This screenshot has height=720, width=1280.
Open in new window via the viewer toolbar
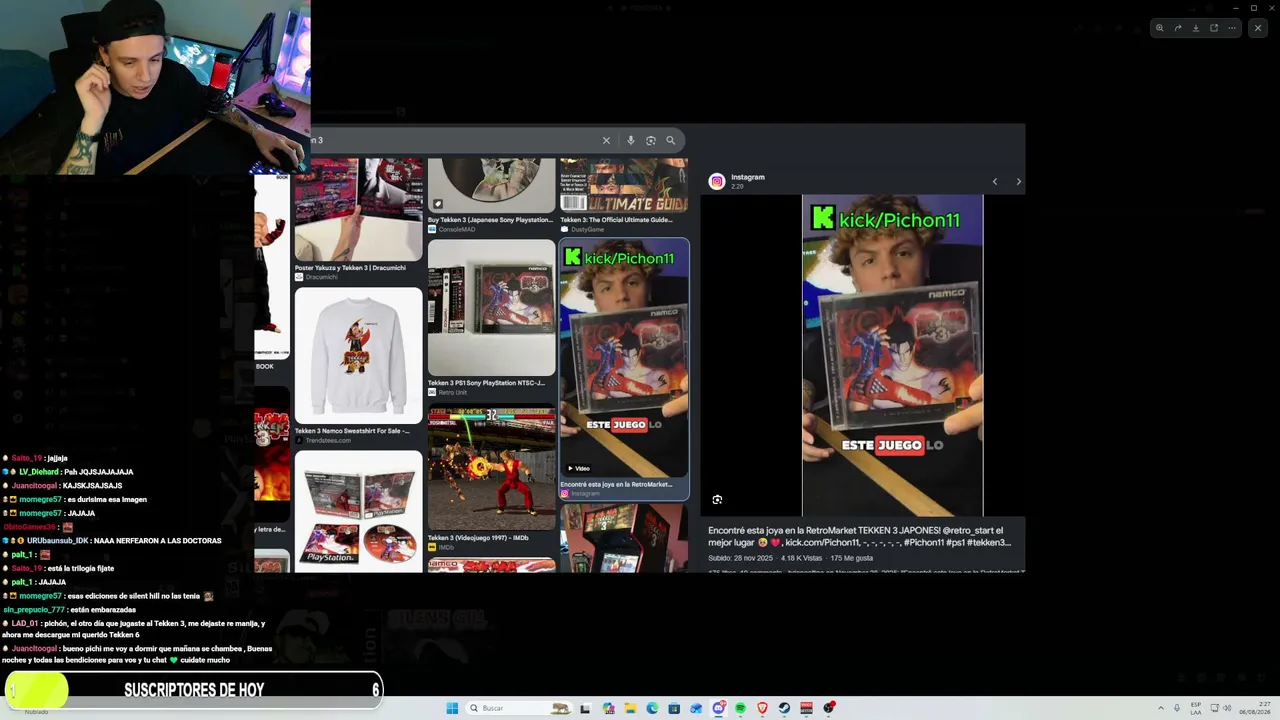coord(1214,28)
